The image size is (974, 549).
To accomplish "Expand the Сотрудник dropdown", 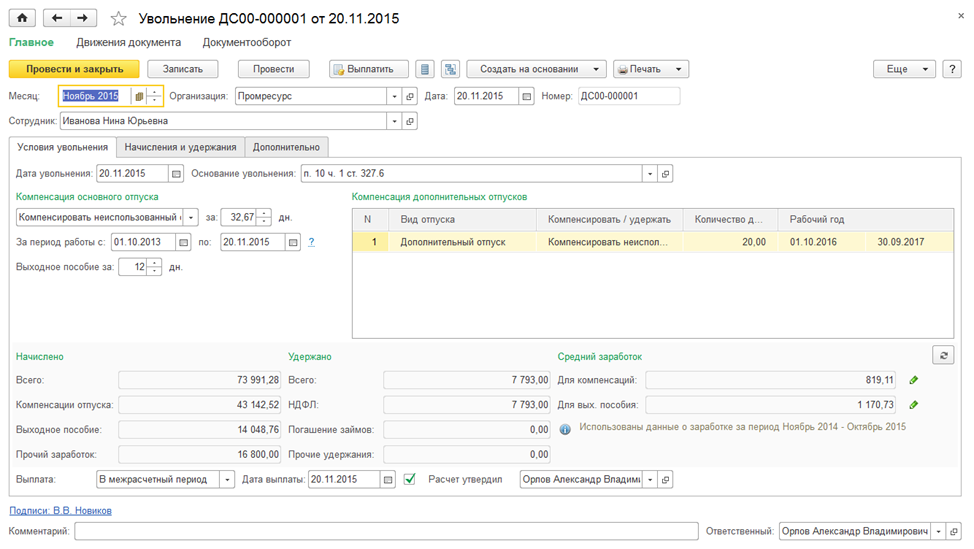I will pos(394,121).
